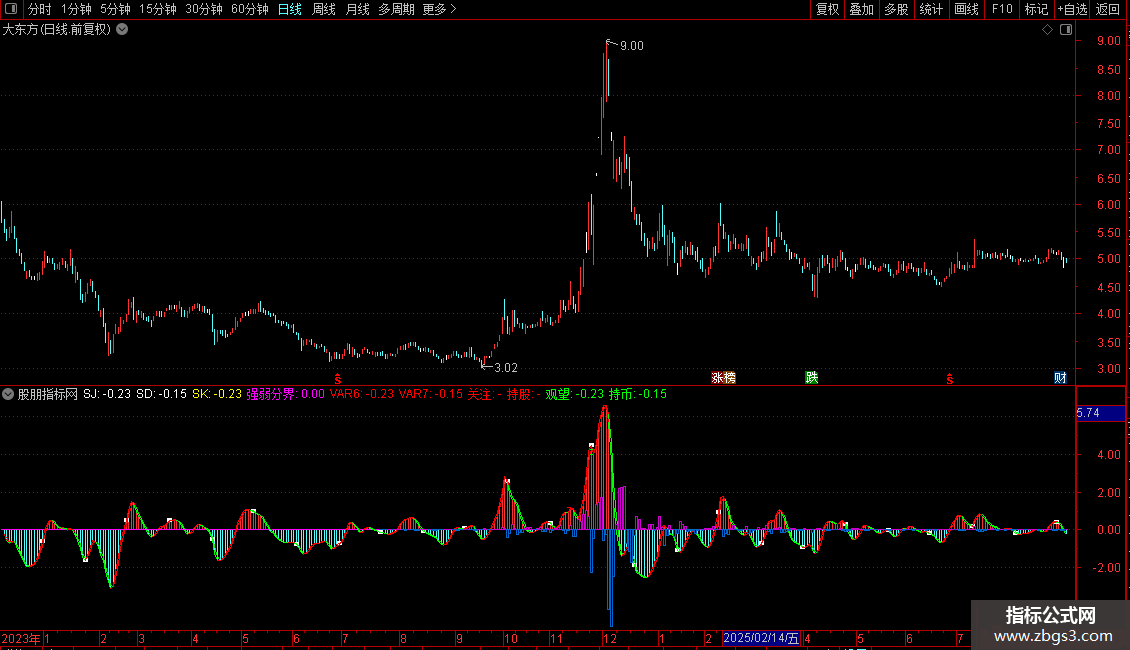
Task: Click the red S marker near July
Action: tap(338, 379)
